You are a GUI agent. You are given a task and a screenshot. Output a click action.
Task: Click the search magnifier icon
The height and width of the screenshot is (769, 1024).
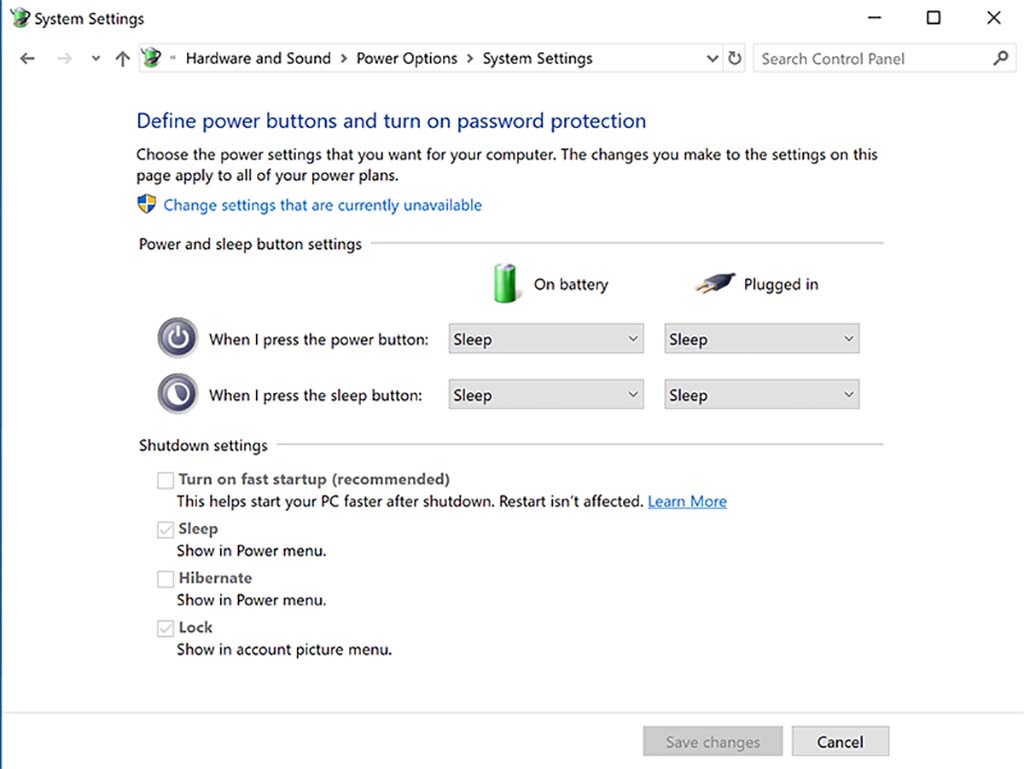point(1000,59)
